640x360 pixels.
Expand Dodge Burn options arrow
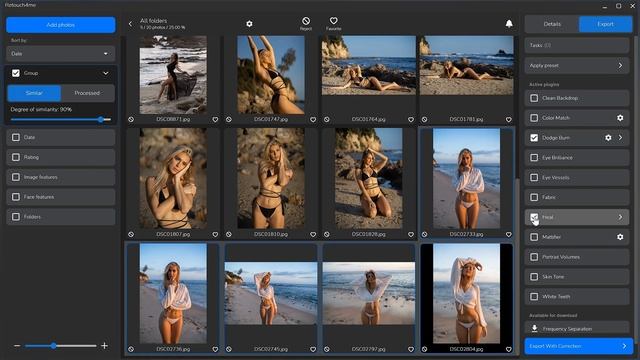coord(620,138)
